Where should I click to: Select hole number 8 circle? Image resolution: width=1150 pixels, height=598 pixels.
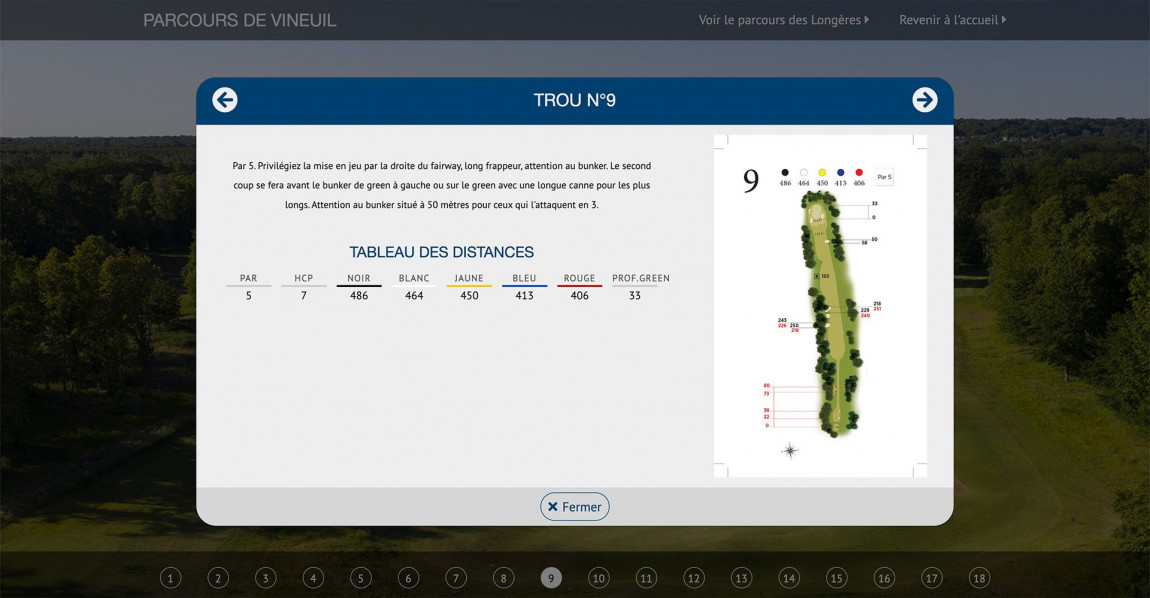tap(504, 578)
